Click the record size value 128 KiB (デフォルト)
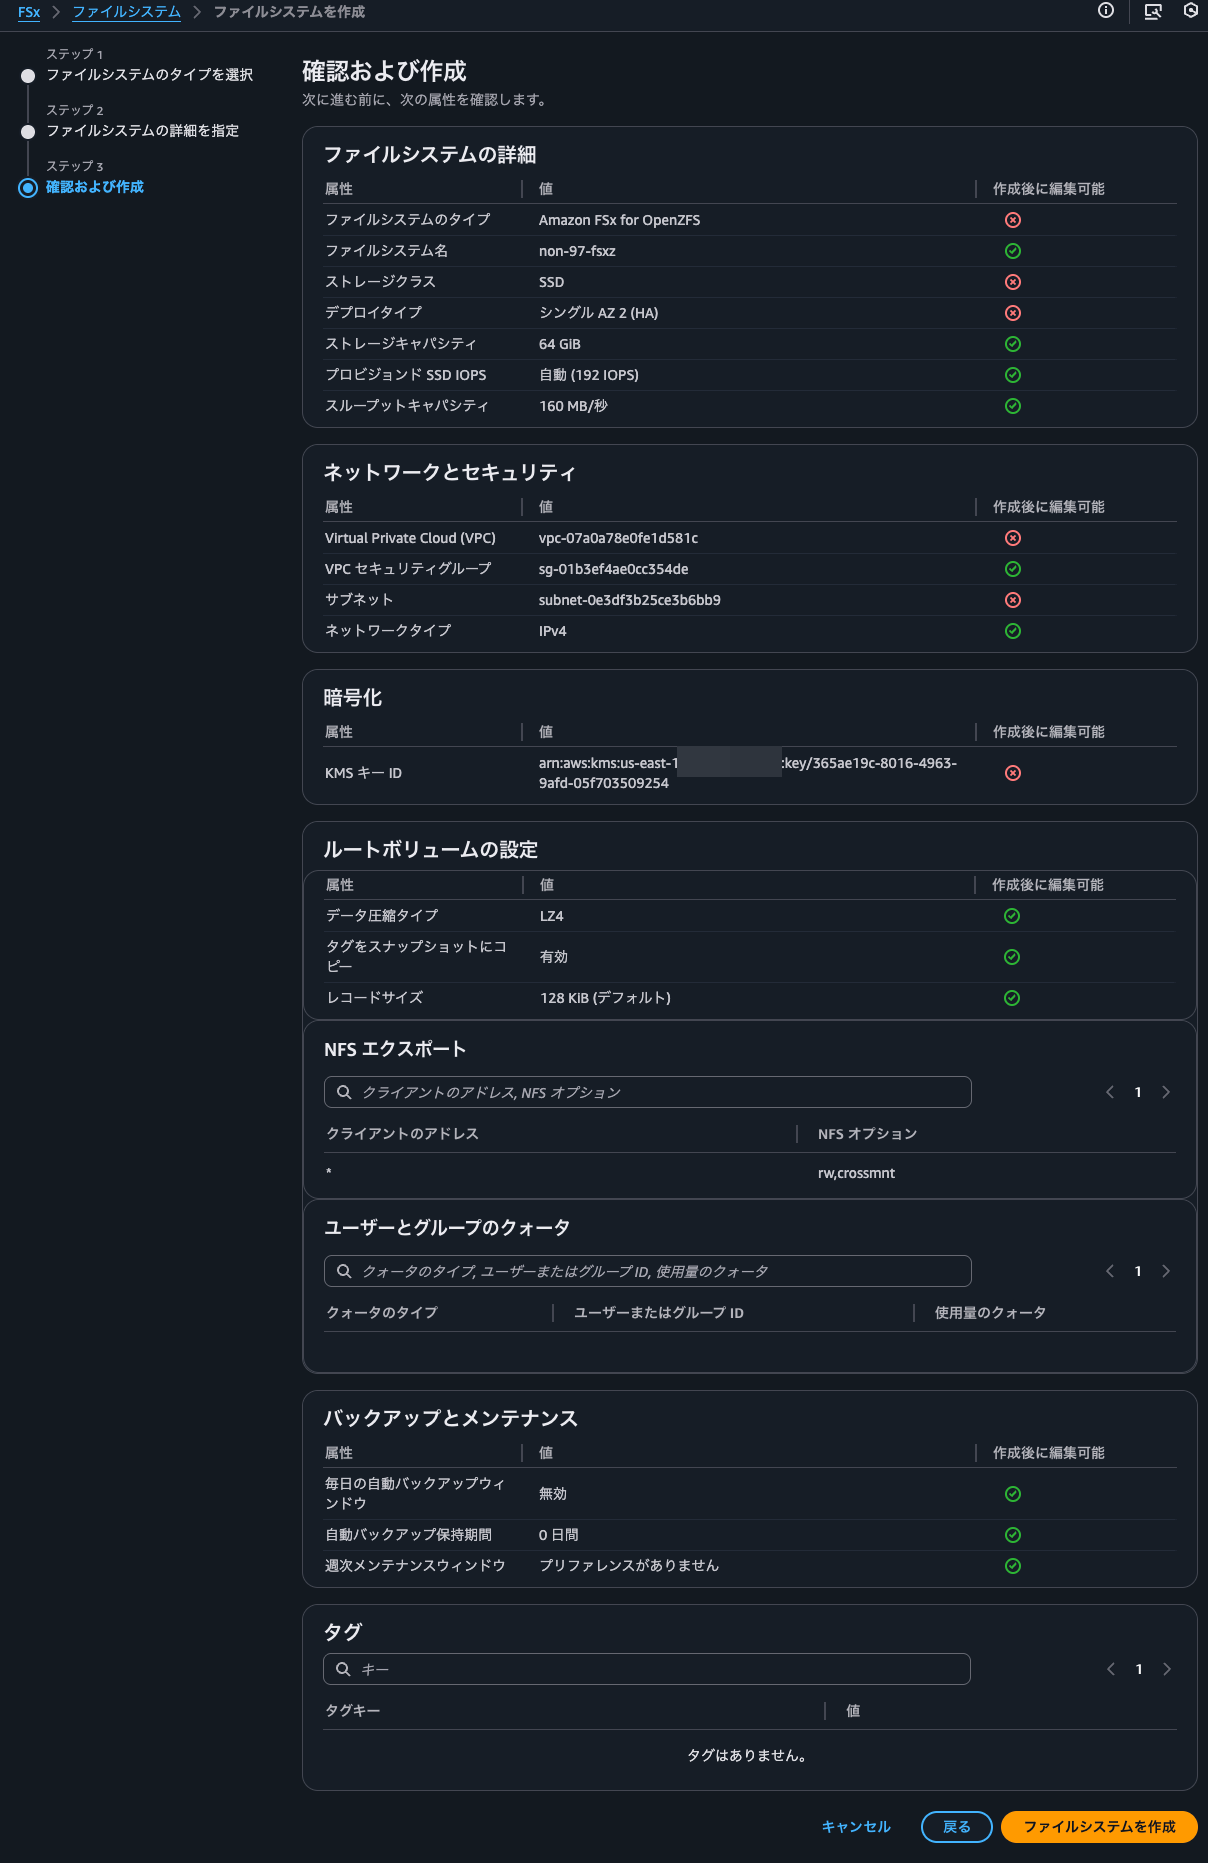 tap(605, 998)
